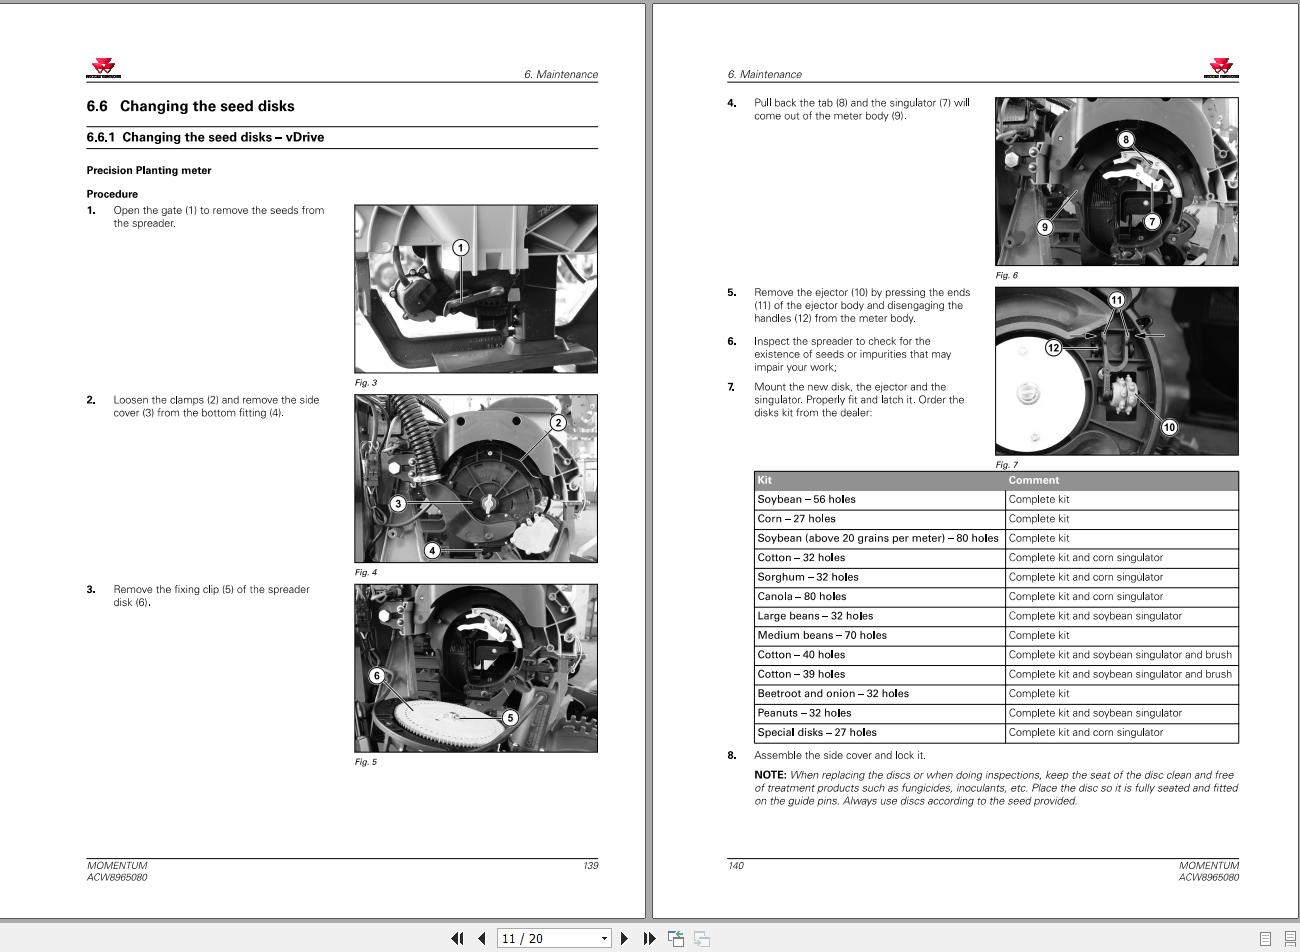Click 'Complete kit and corn singulator' in Sorghum row
The height and width of the screenshot is (952, 1300).
(x=1086, y=577)
